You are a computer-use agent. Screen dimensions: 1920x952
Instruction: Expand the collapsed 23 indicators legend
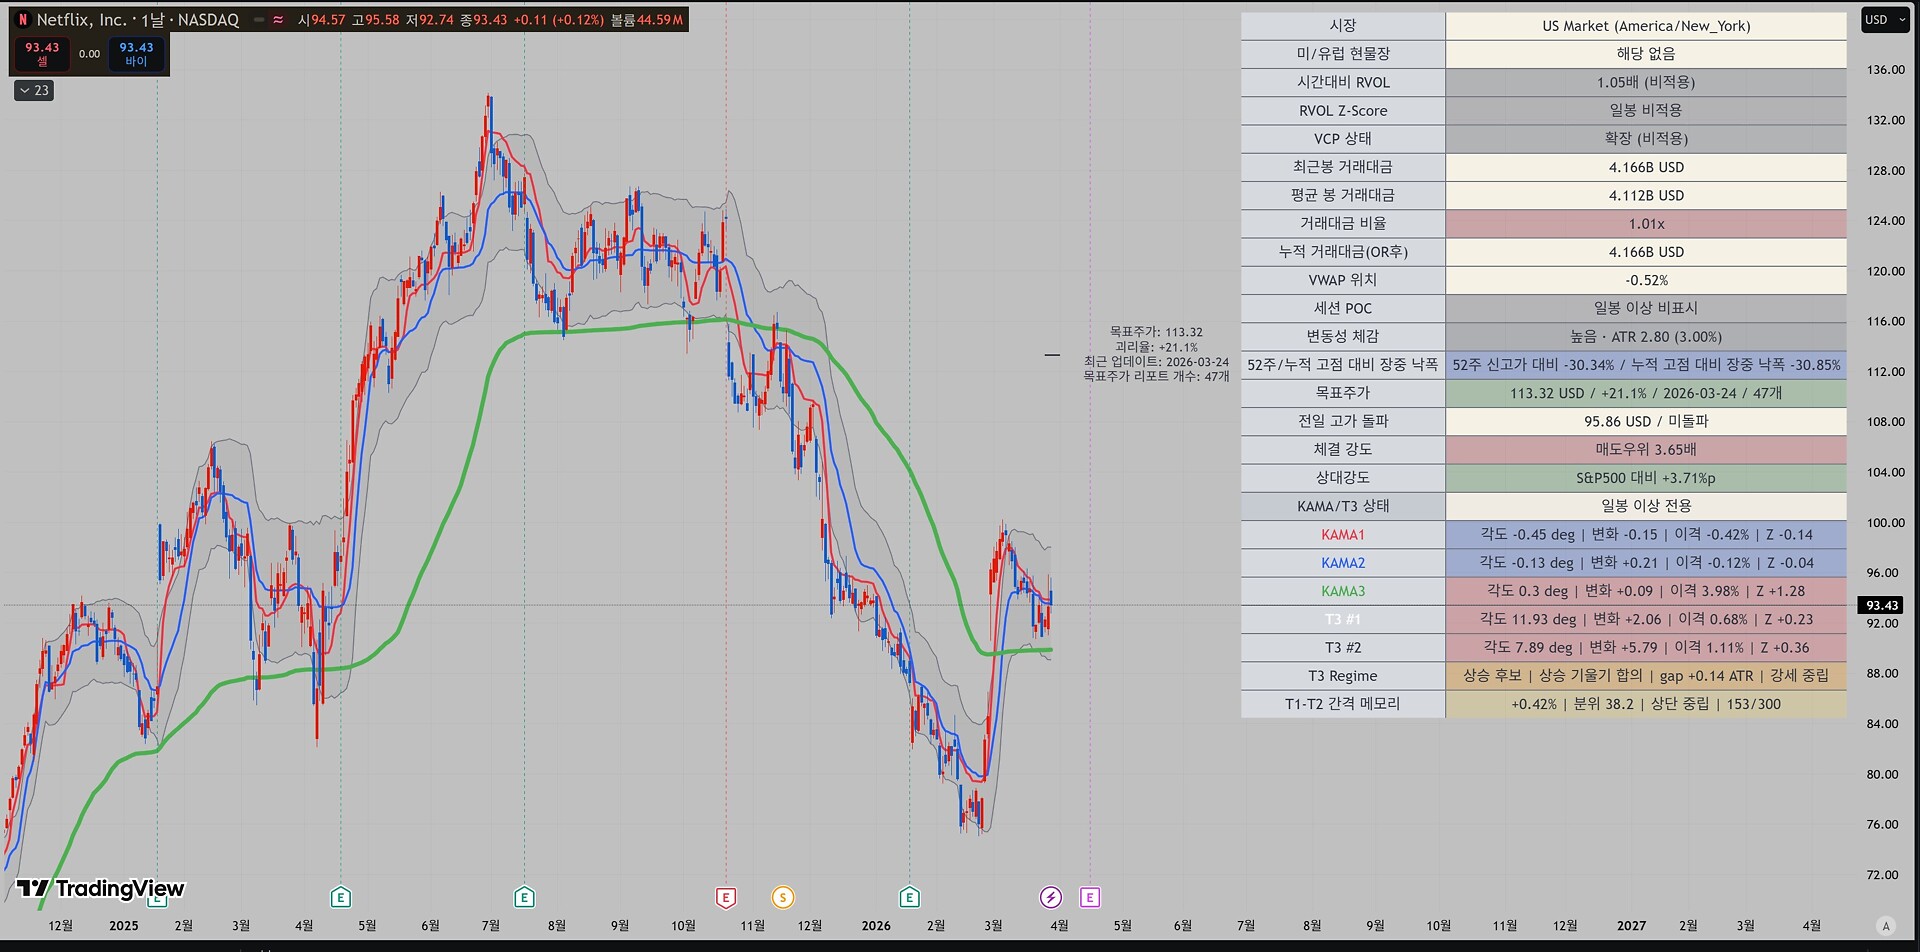[34, 91]
